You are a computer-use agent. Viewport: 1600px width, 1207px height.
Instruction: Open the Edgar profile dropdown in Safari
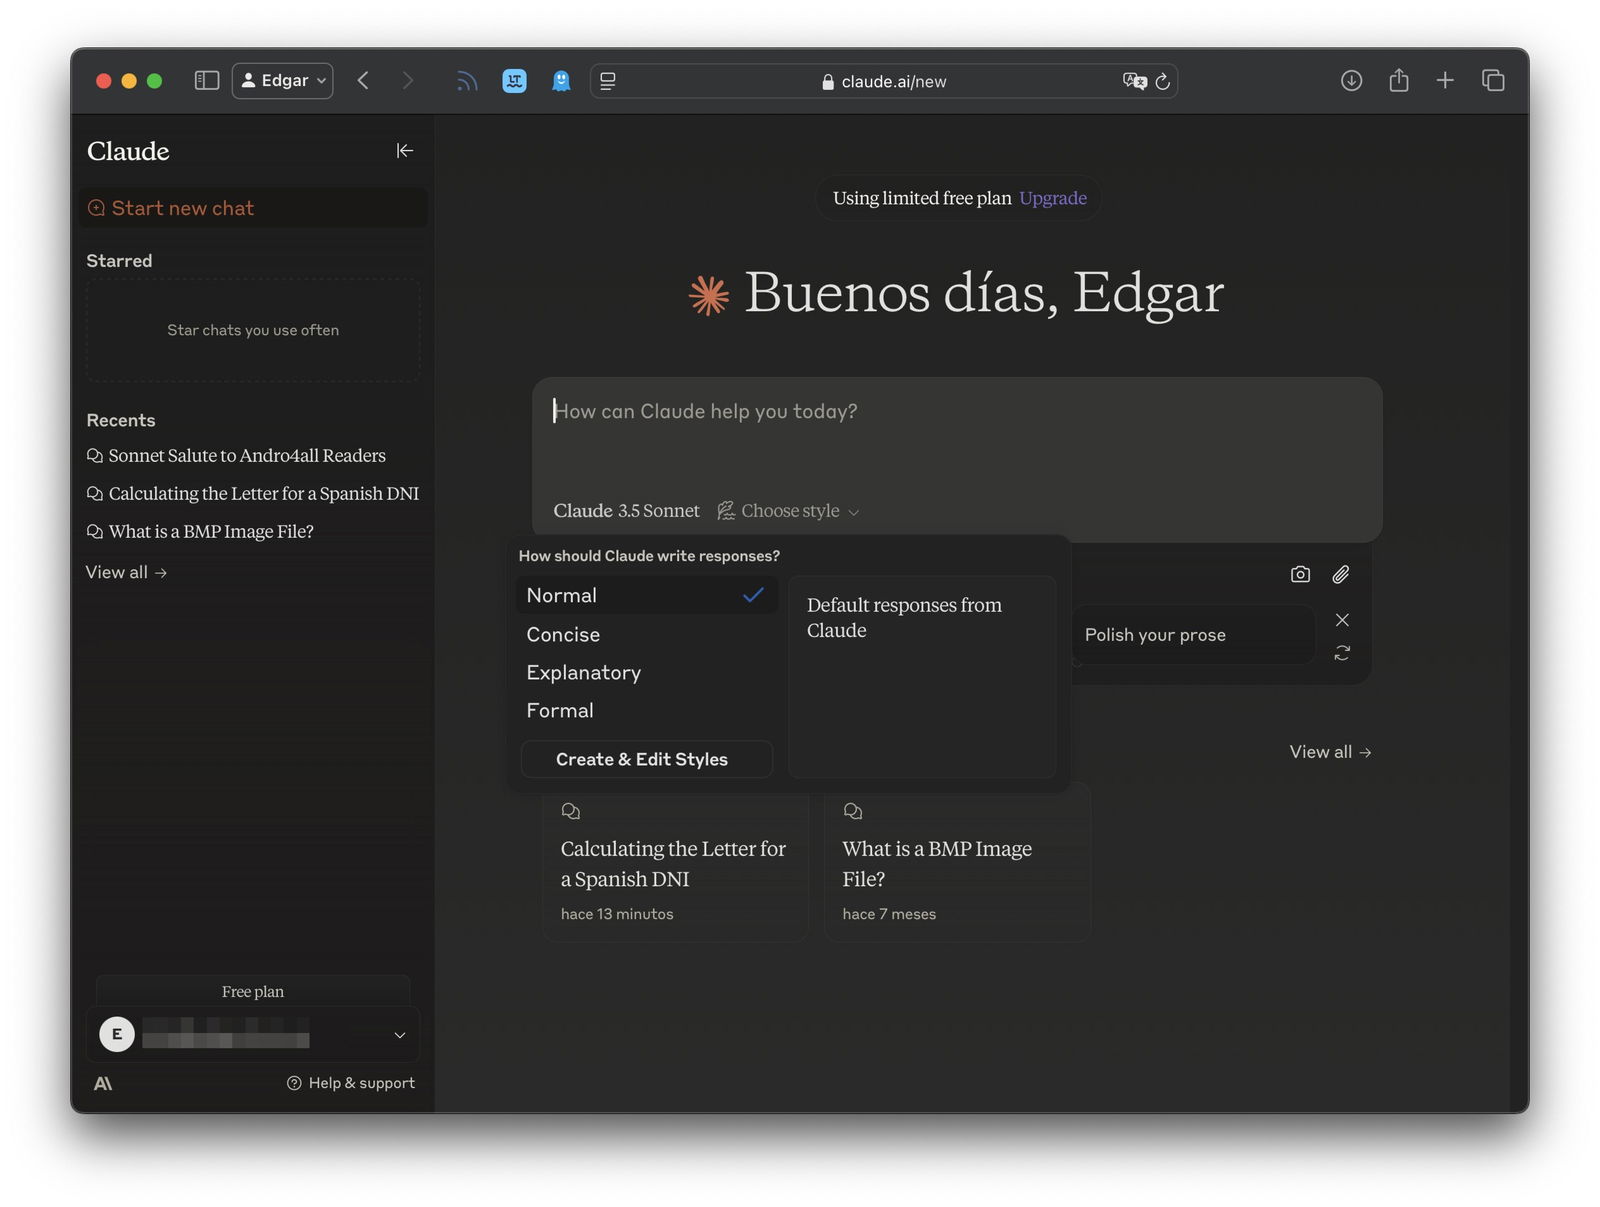(283, 81)
